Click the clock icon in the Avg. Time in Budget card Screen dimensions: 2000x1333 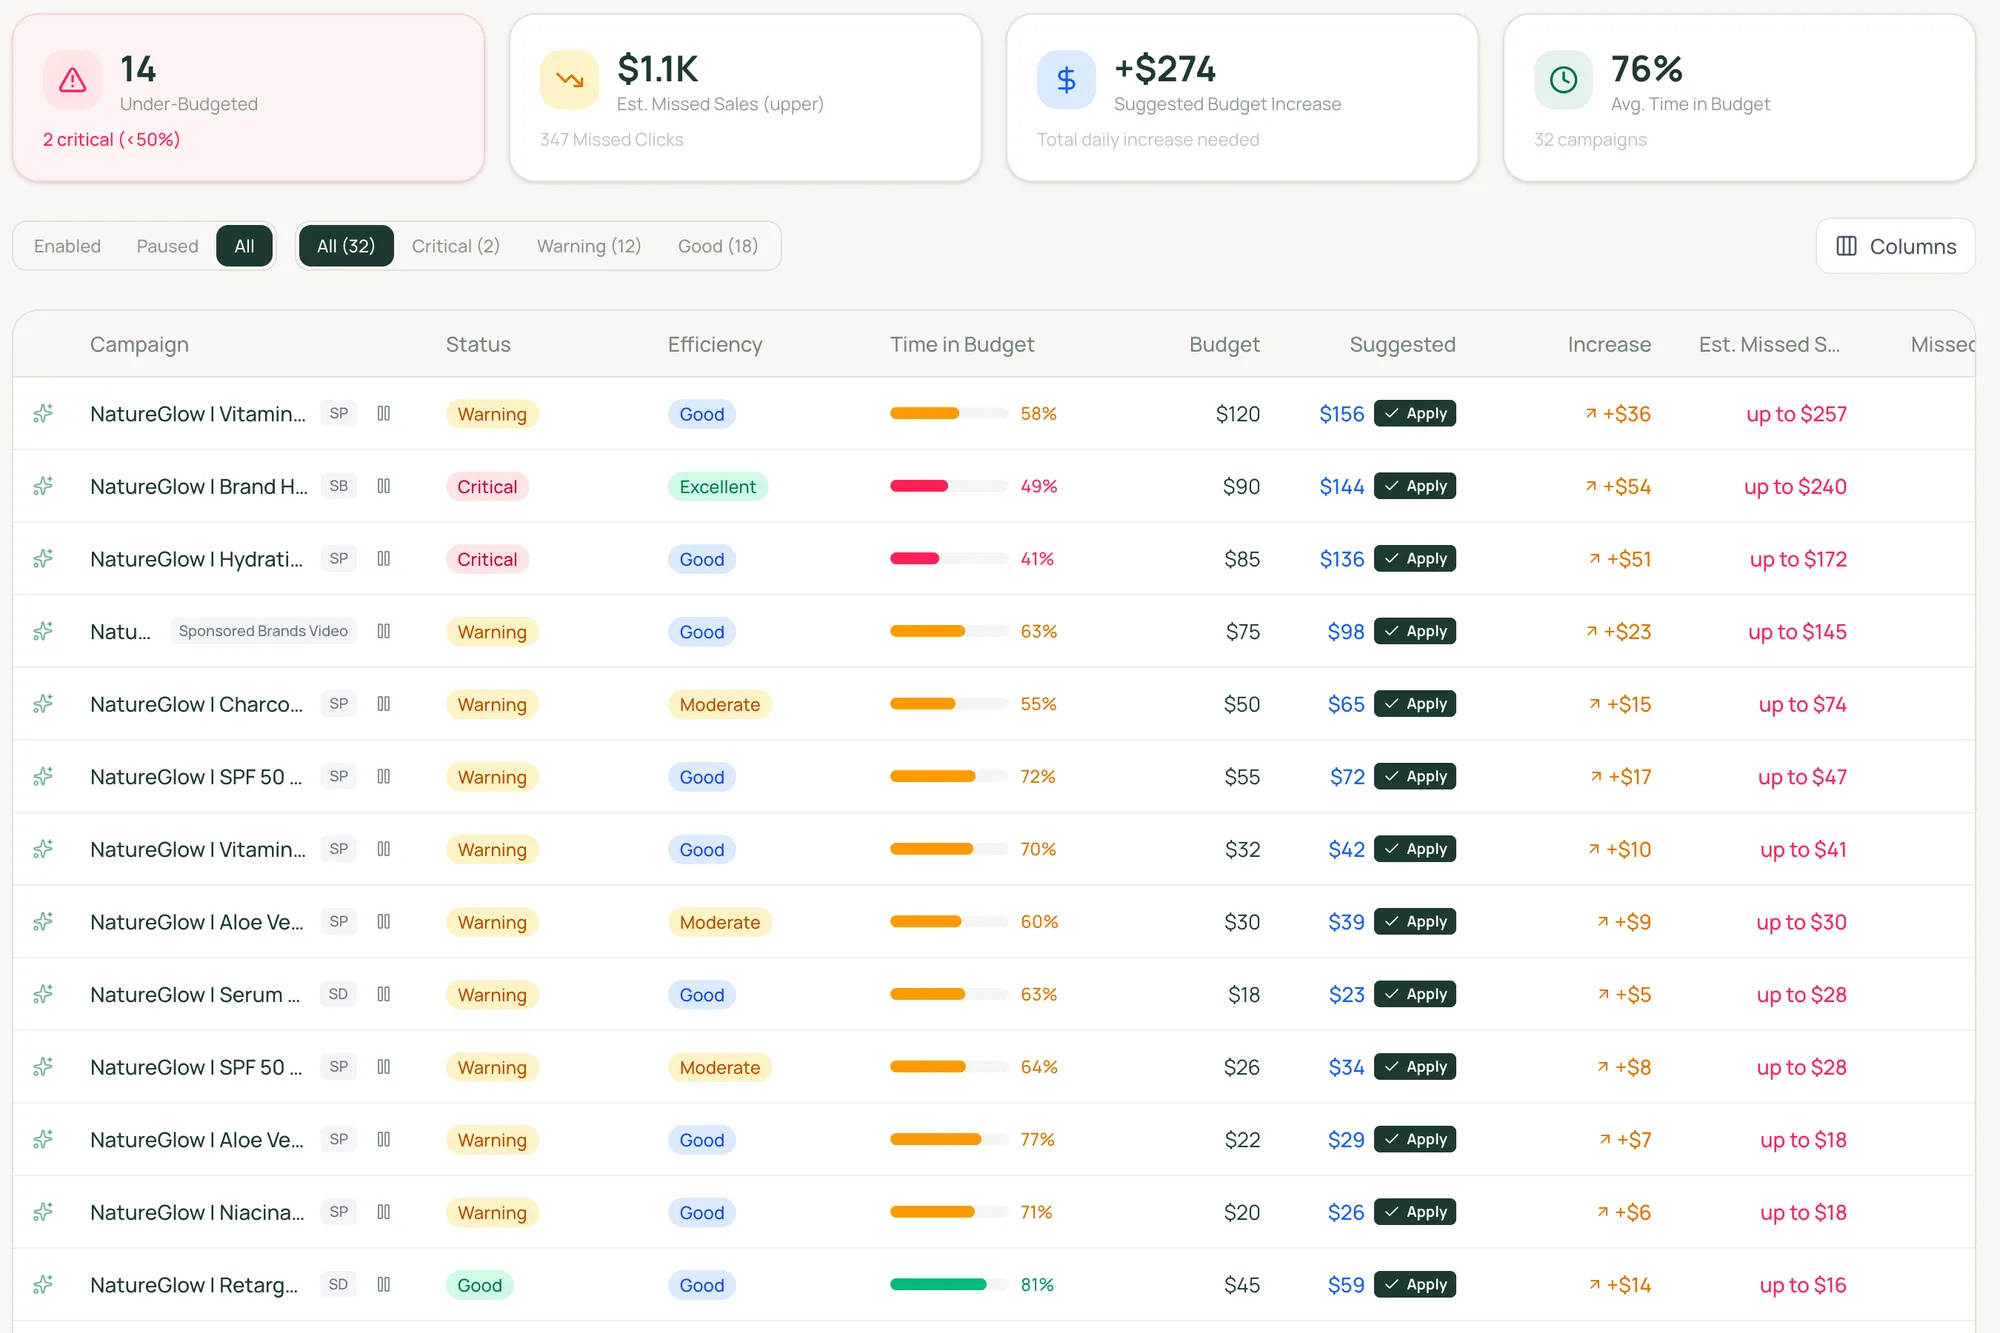click(x=1563, y=80)
